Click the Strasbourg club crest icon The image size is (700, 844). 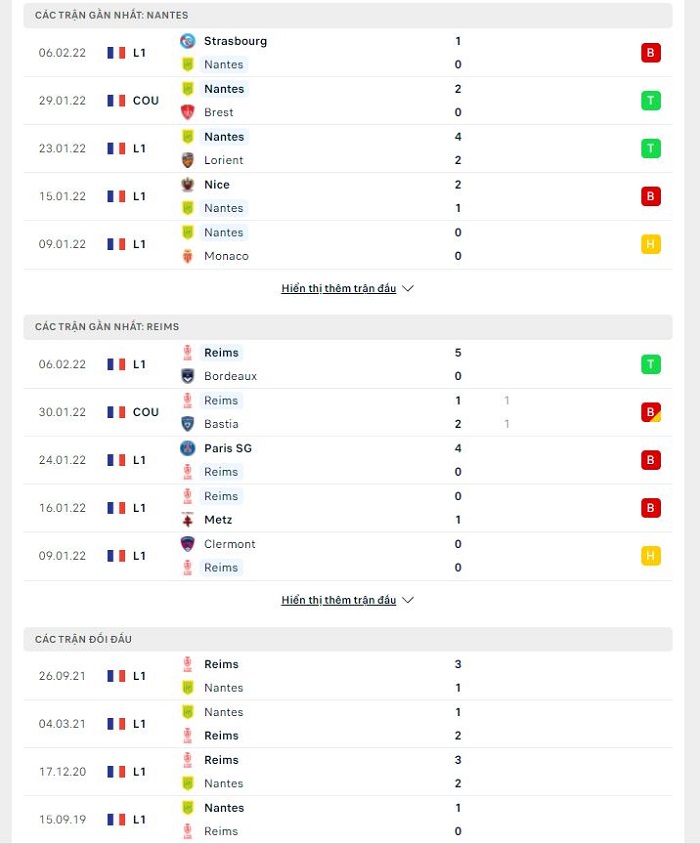187,41
